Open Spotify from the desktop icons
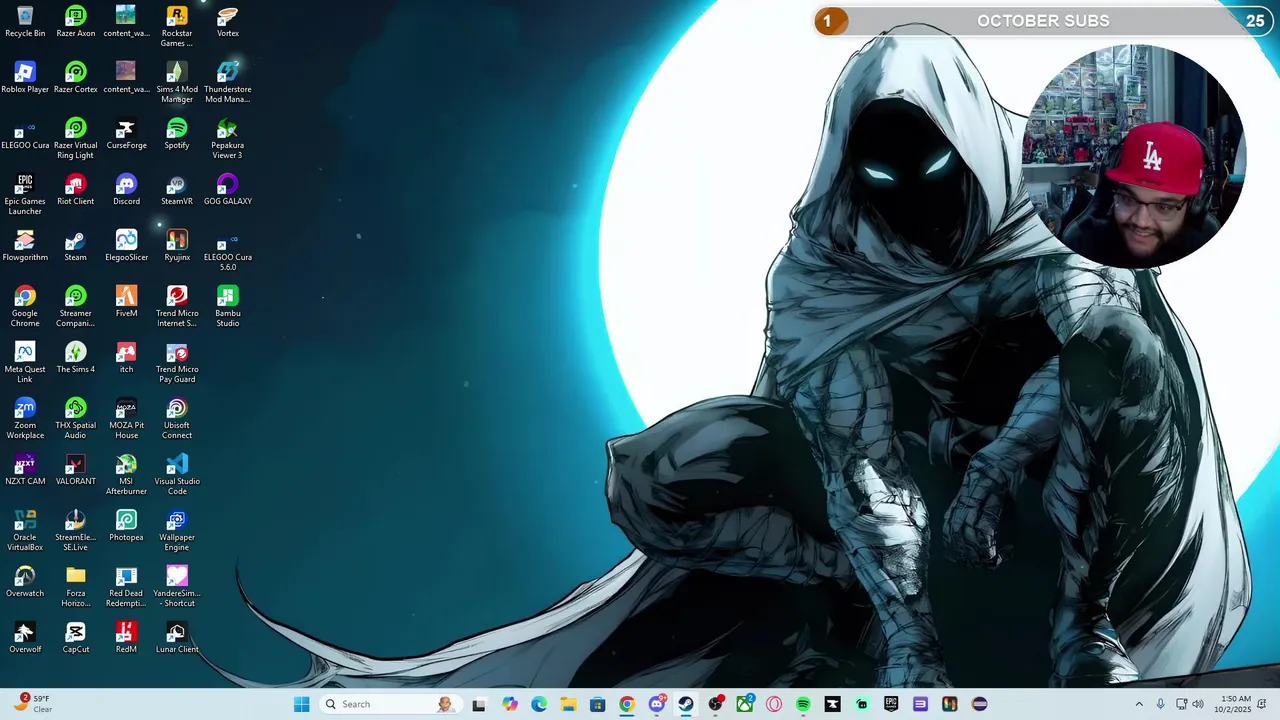Viewport: 1280px width, 720px height. 177,133
